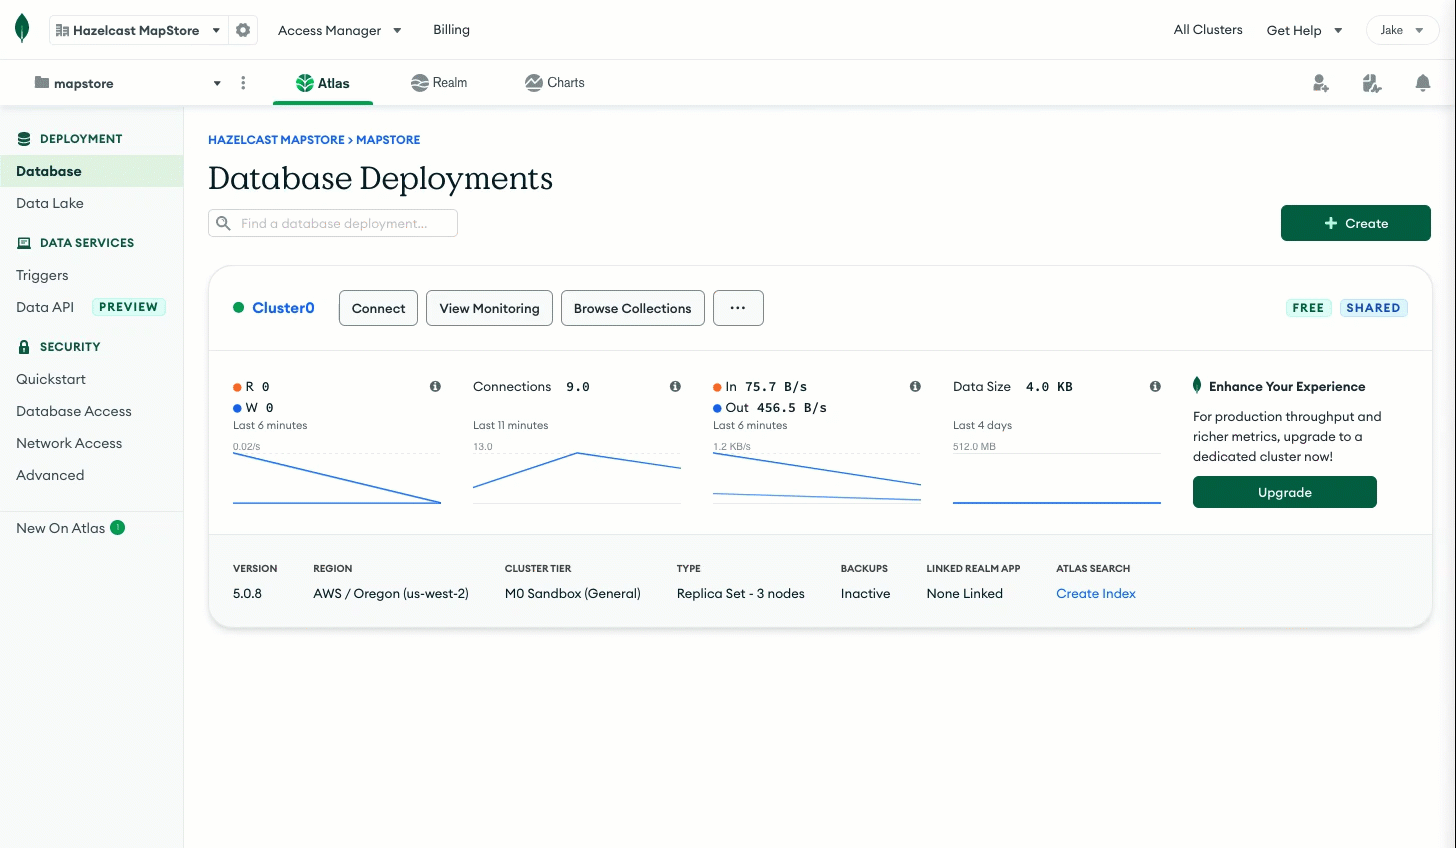Click the MongoDB leaf logo
The width and height of the screenshot is (1456, 848).
tap(21, 28)
